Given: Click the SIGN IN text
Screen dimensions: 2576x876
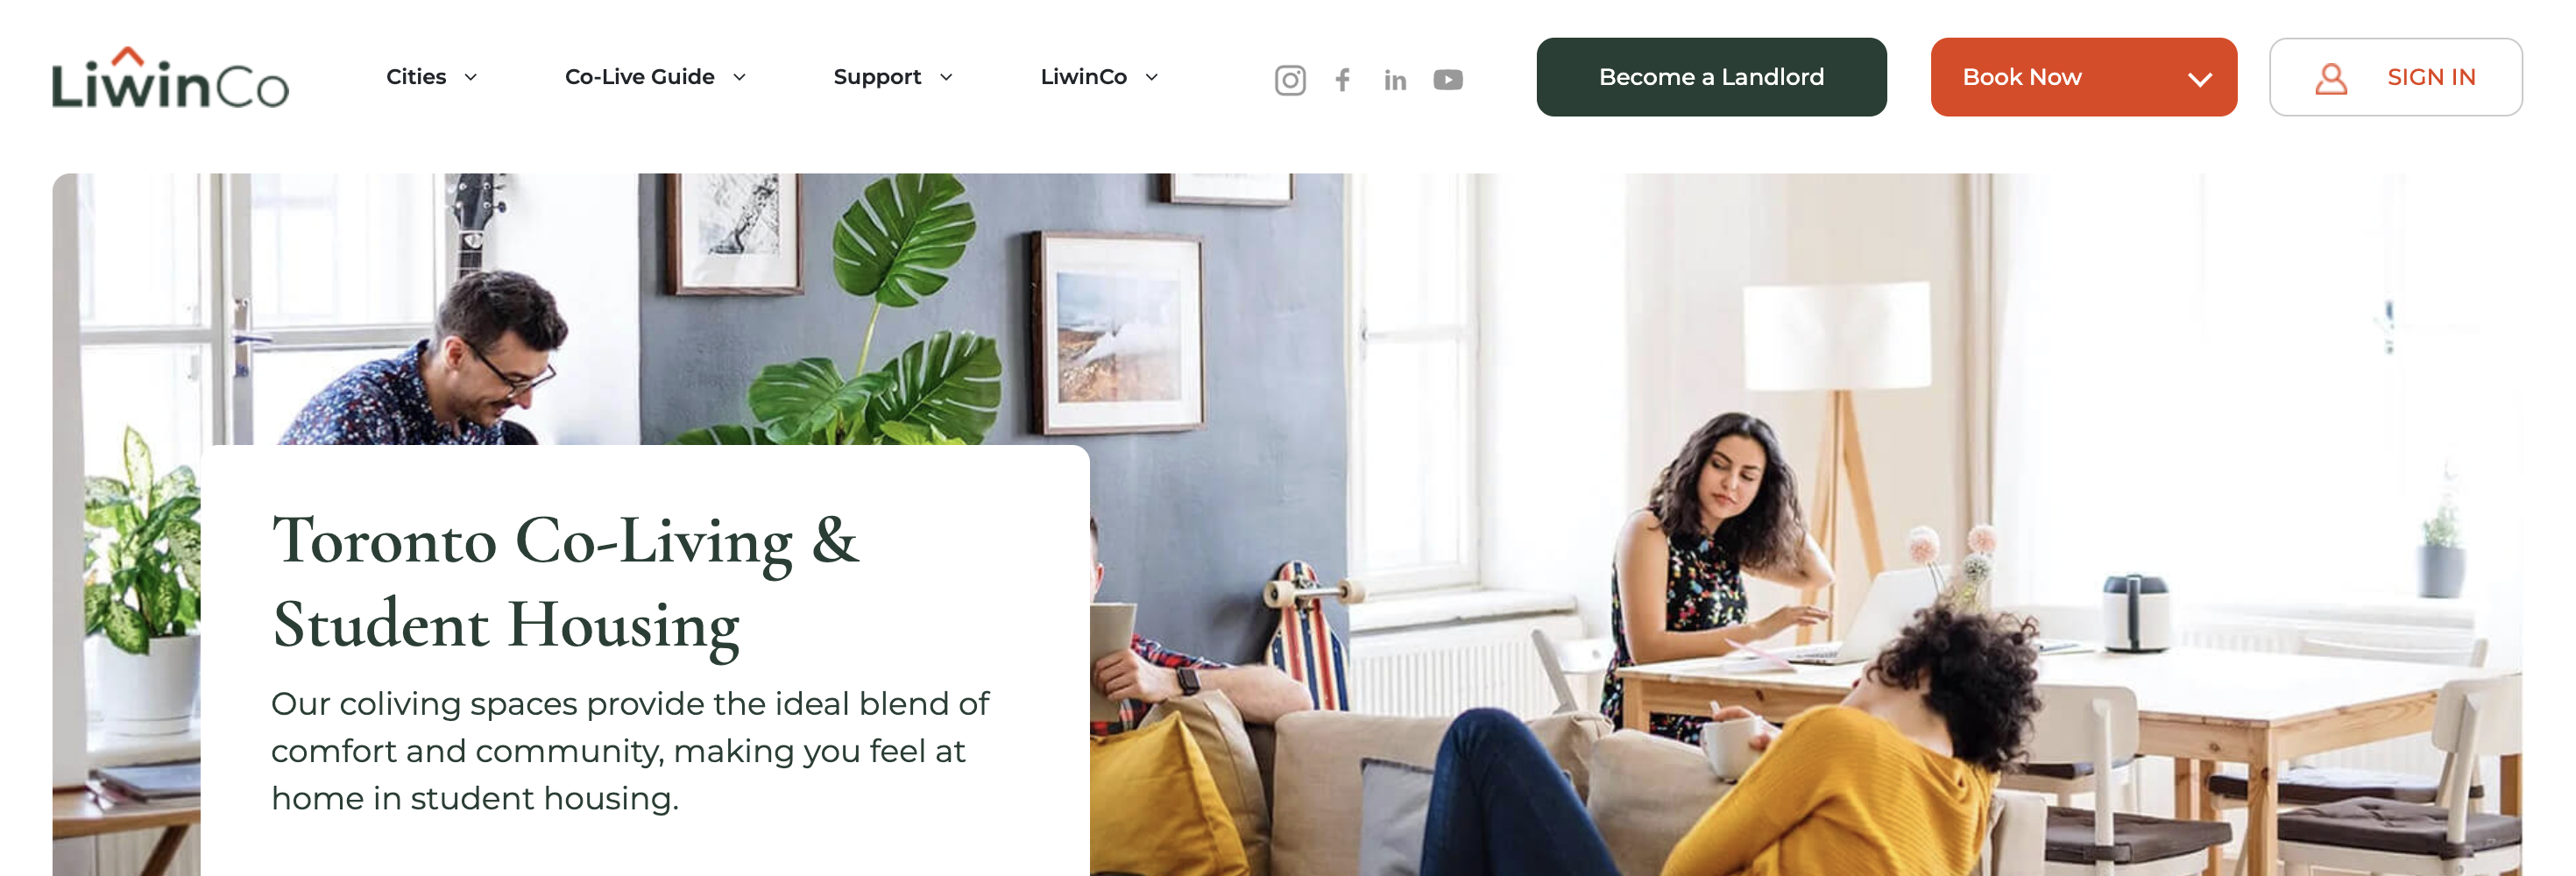Looking at the screenshot, I should pyautogui.click(x=2431, y=77).
